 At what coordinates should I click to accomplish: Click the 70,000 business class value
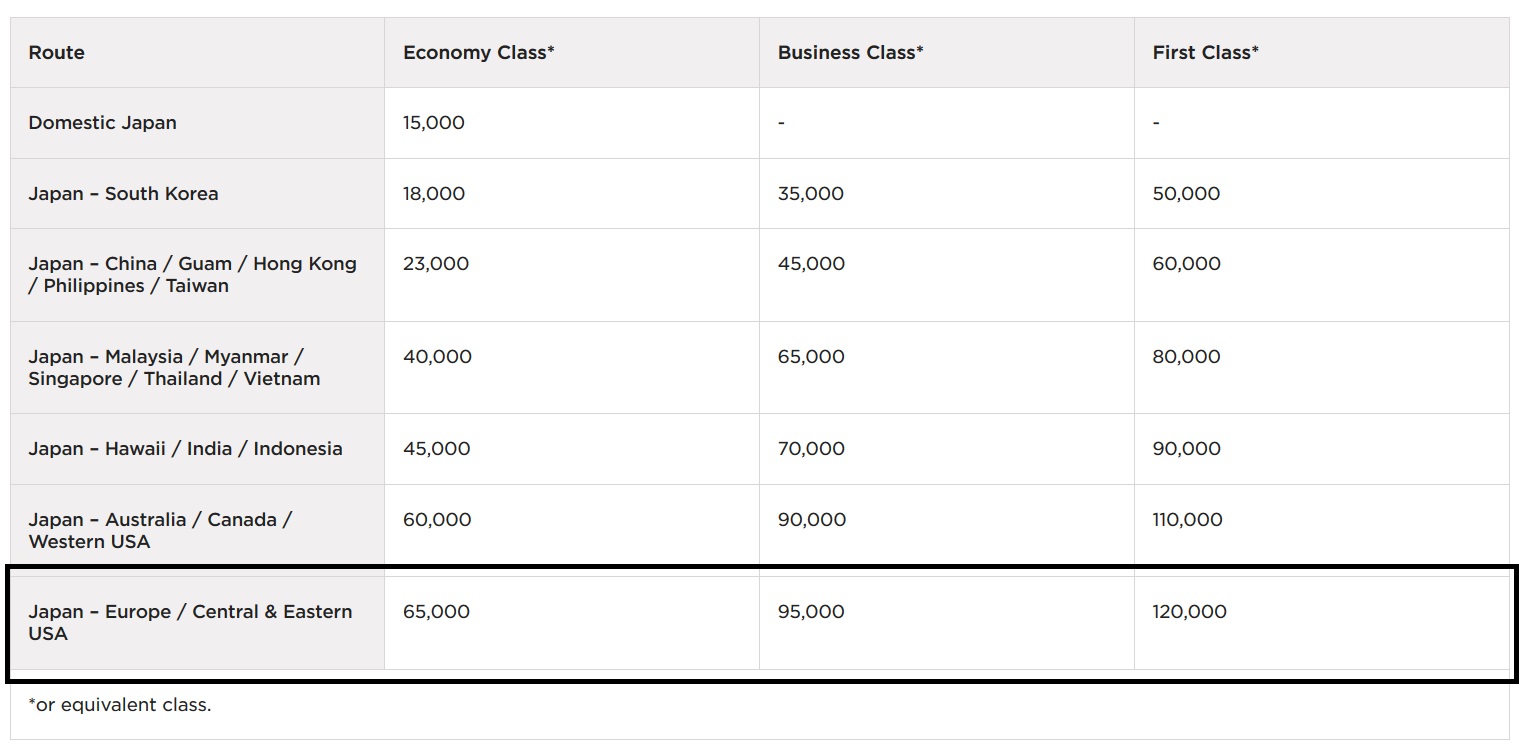(x=811, y=449)
